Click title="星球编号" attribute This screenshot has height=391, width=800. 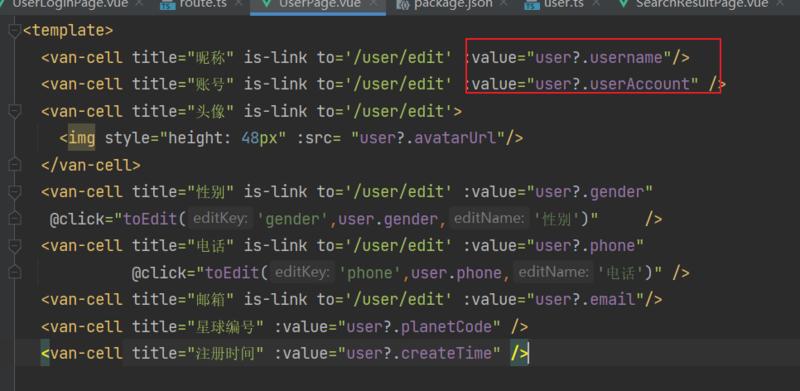click(x=197, y=326)
